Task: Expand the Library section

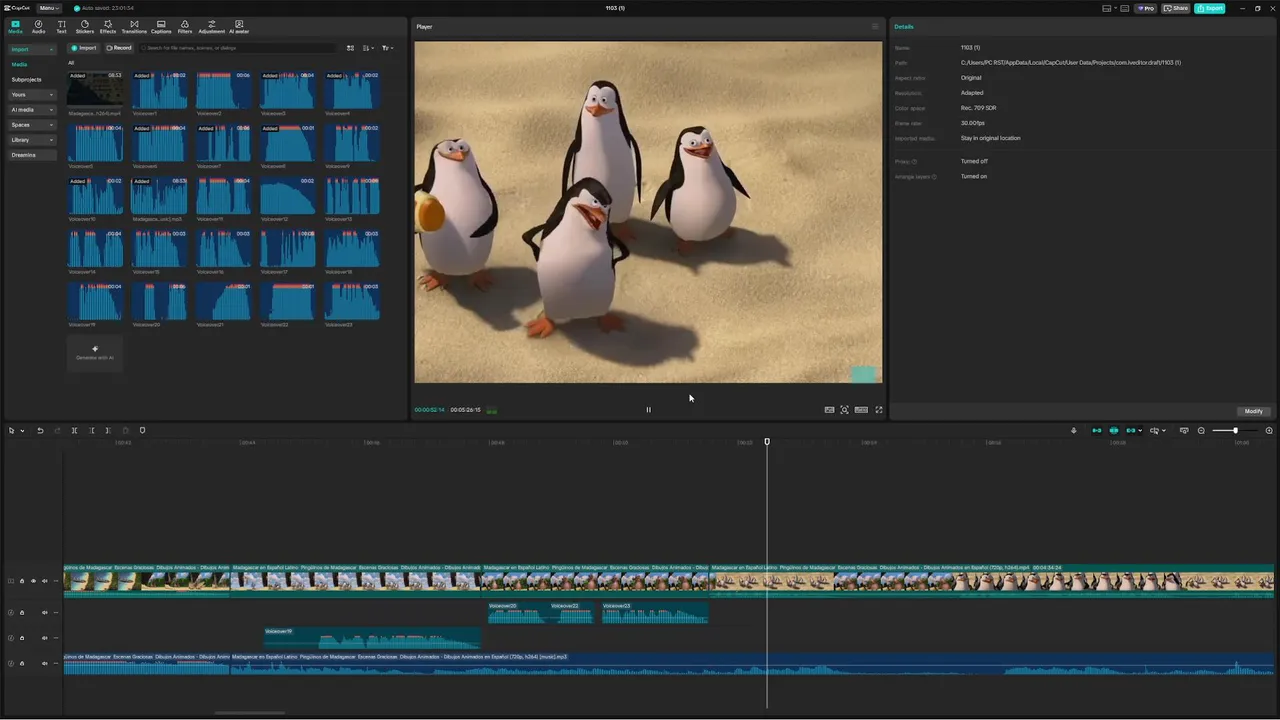Action: (x=32, y=140)
